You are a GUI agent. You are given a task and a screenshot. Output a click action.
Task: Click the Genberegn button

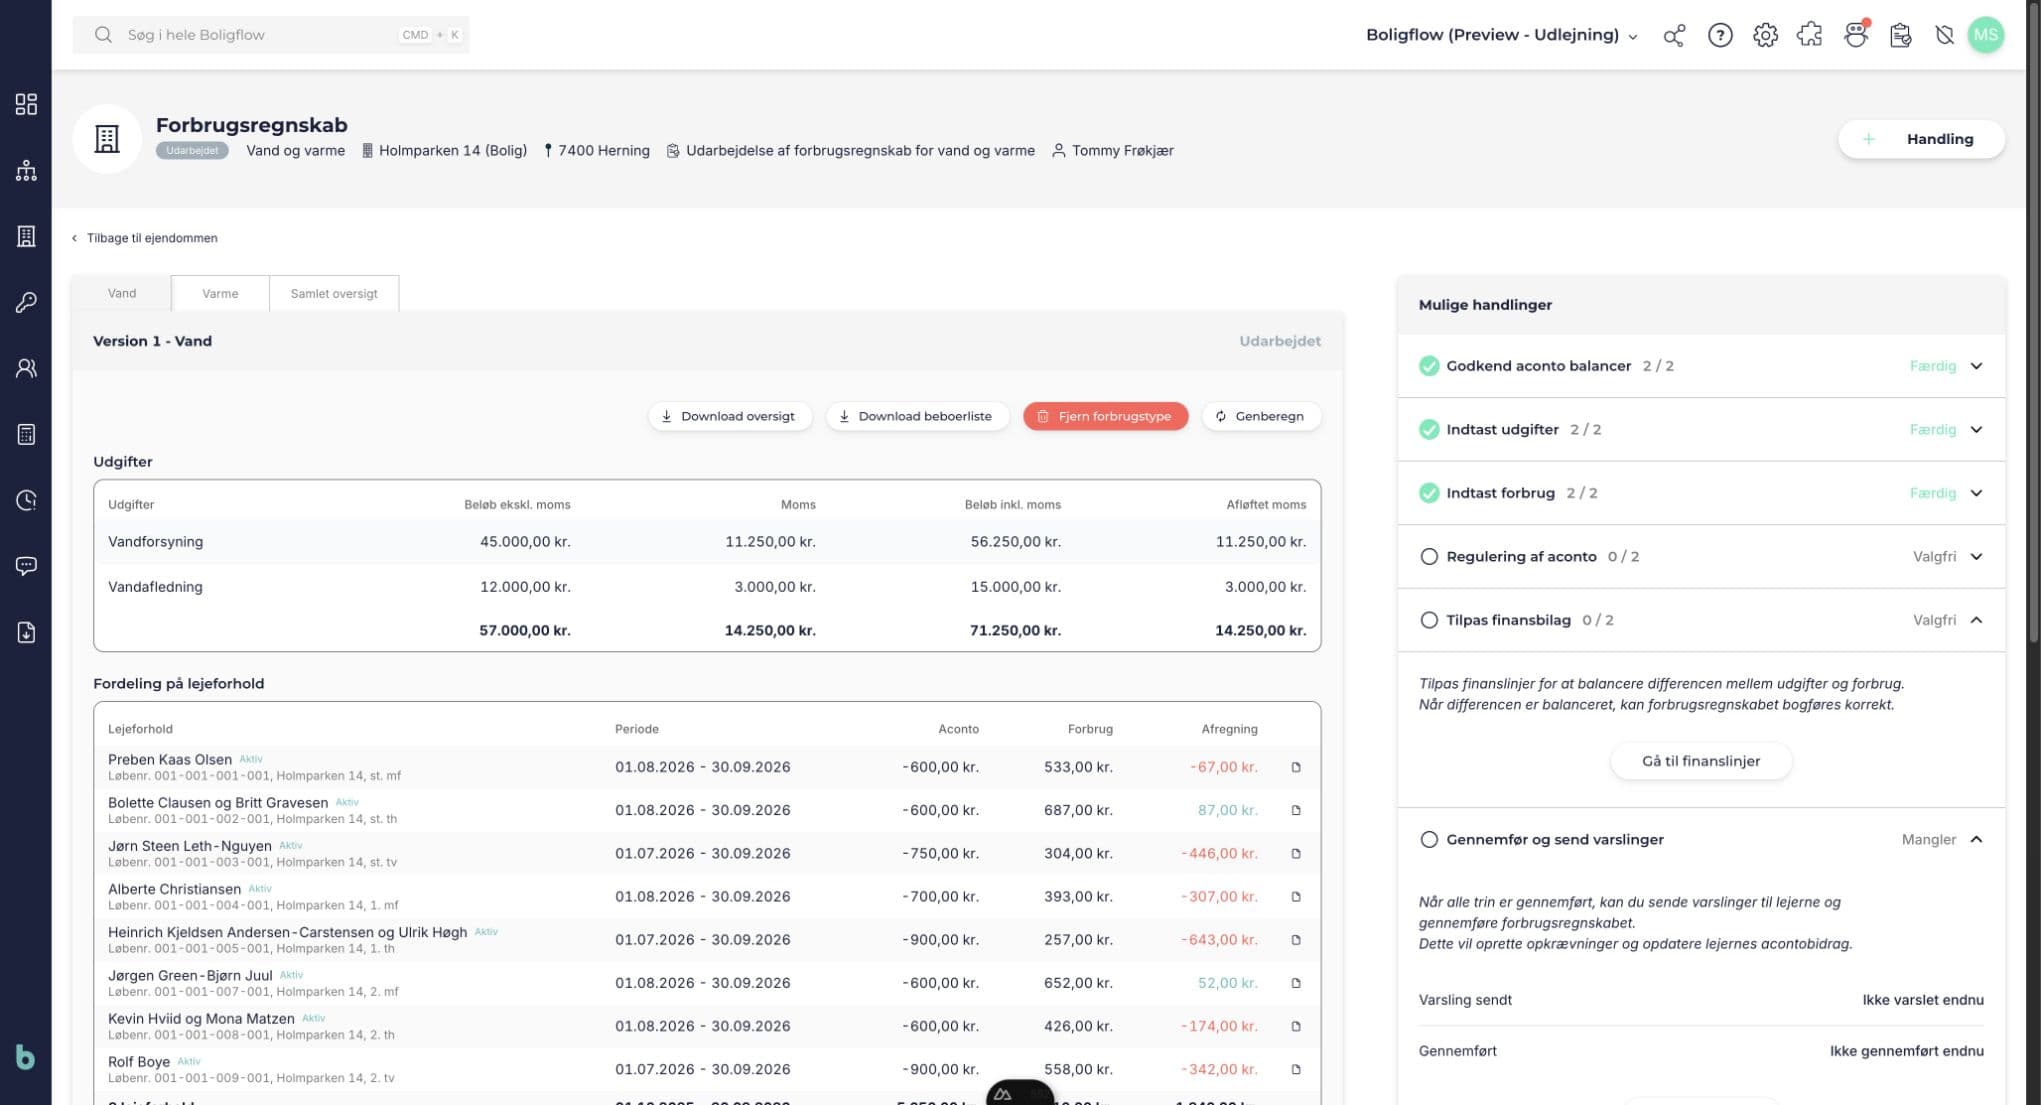click(x=1261, y=416)
